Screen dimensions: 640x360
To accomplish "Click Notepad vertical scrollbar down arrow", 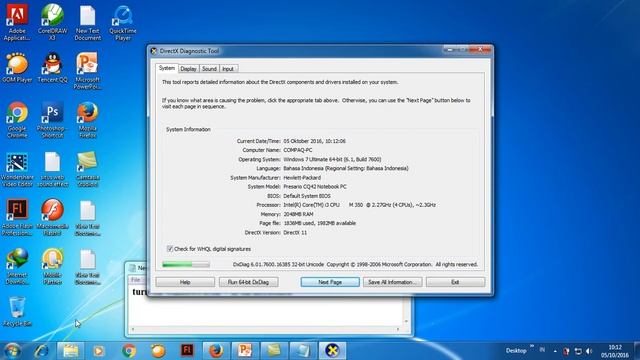I will [406, 321].
